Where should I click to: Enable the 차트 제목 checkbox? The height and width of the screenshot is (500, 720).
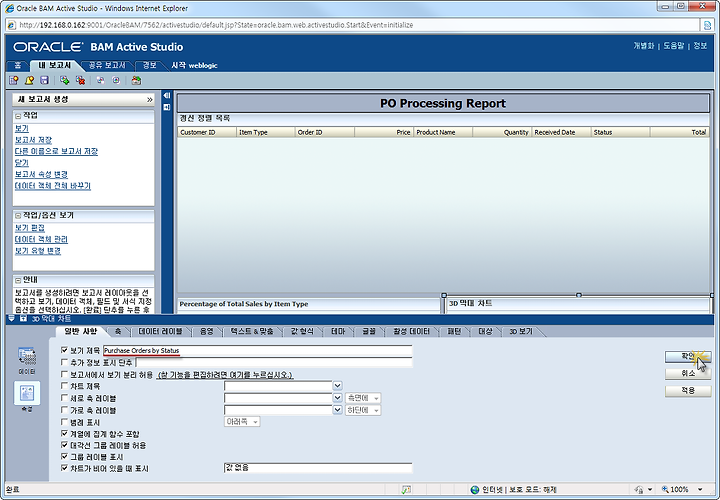pos(64,386)
